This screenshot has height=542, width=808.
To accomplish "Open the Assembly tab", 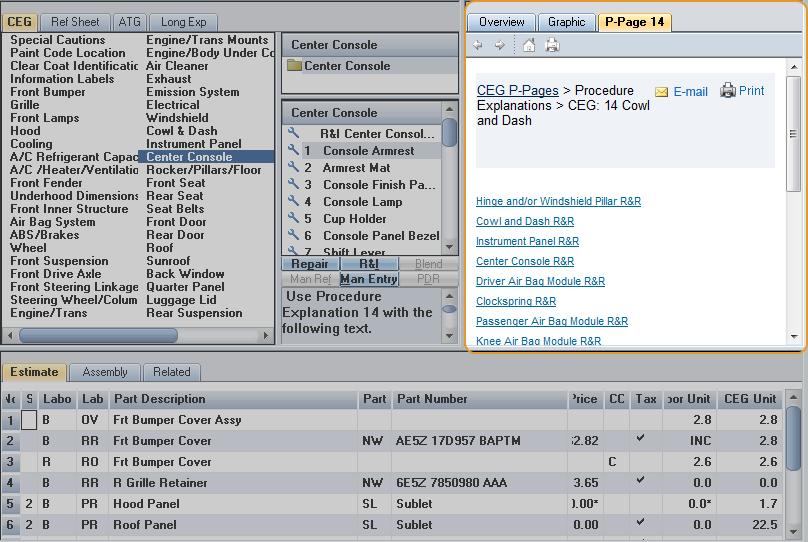I will coord(105,372).
